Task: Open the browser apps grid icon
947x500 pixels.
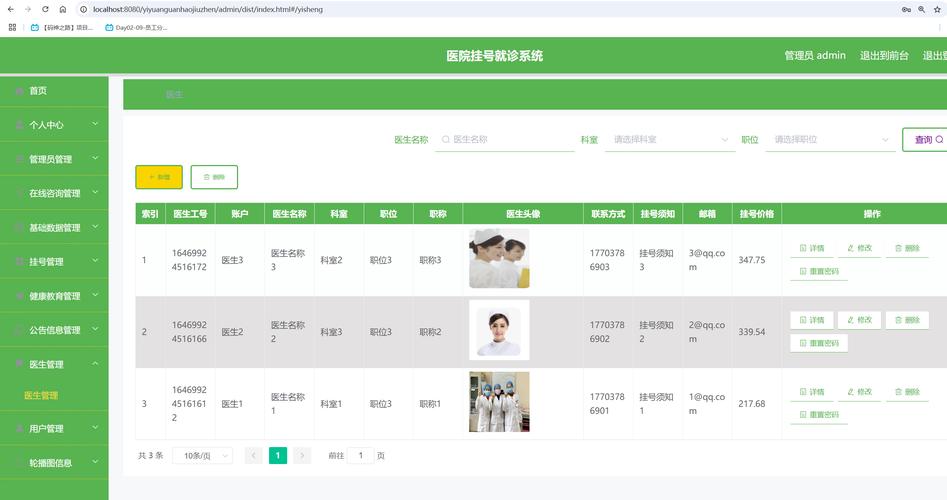Action: [x=12, y=27]
